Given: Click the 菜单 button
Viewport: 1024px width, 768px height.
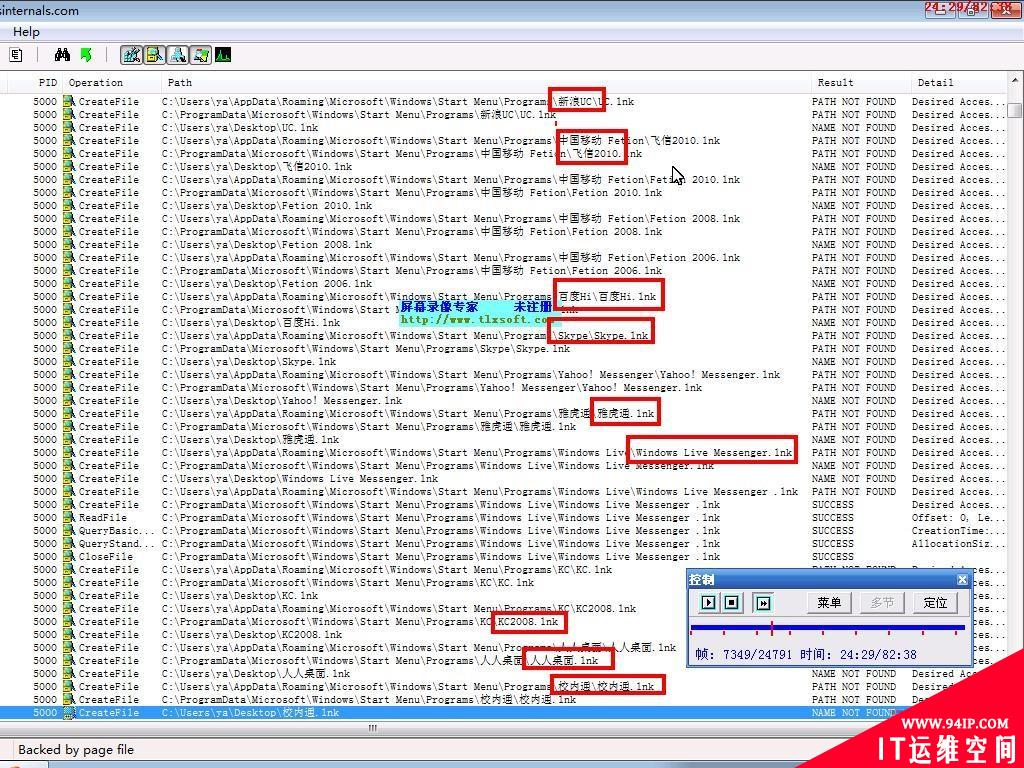Looking at the screenshot, I should pyautogui.click(x=829, y=602).
